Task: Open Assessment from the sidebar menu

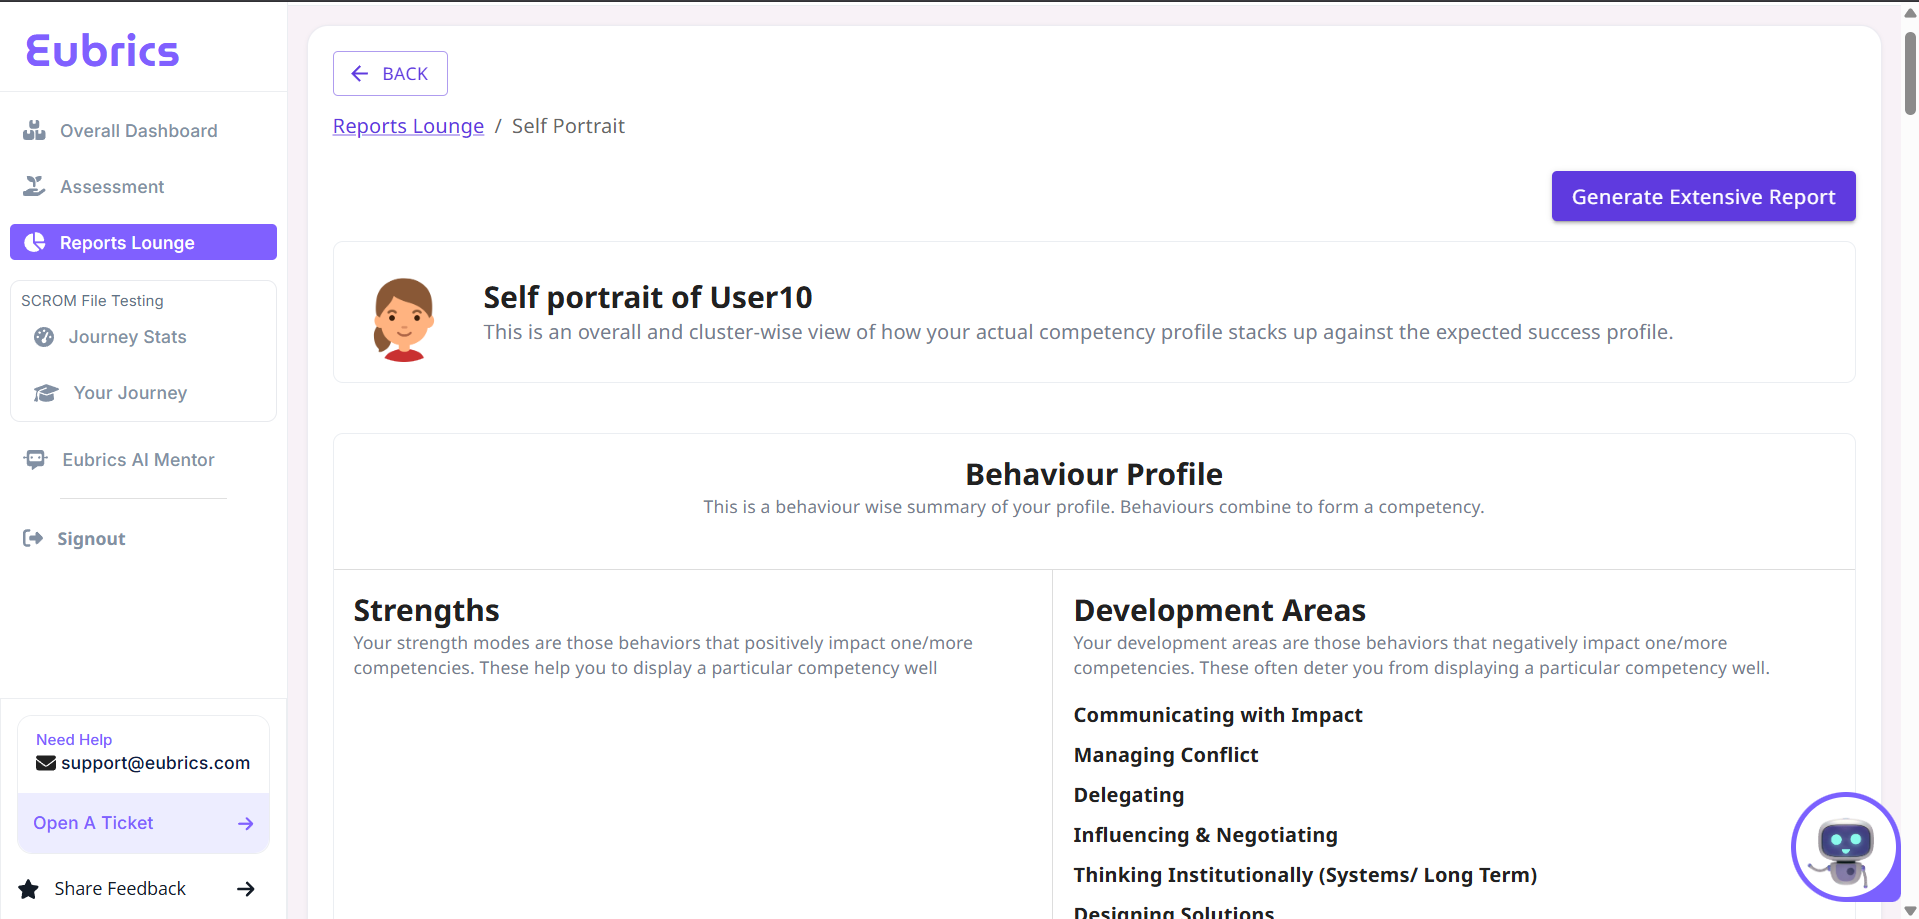Action: pos(110,186)
